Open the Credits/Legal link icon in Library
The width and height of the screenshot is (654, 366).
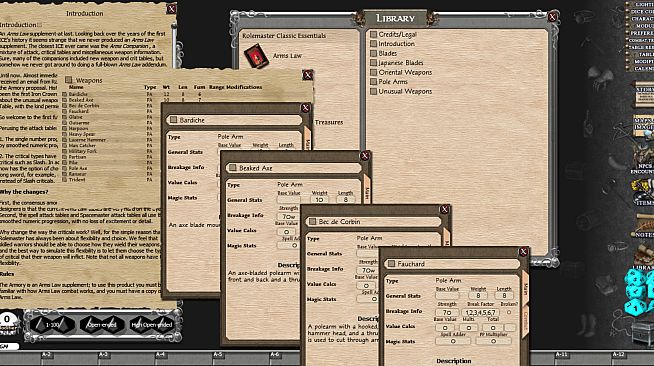pyautogui.click(x=374, y=34)
